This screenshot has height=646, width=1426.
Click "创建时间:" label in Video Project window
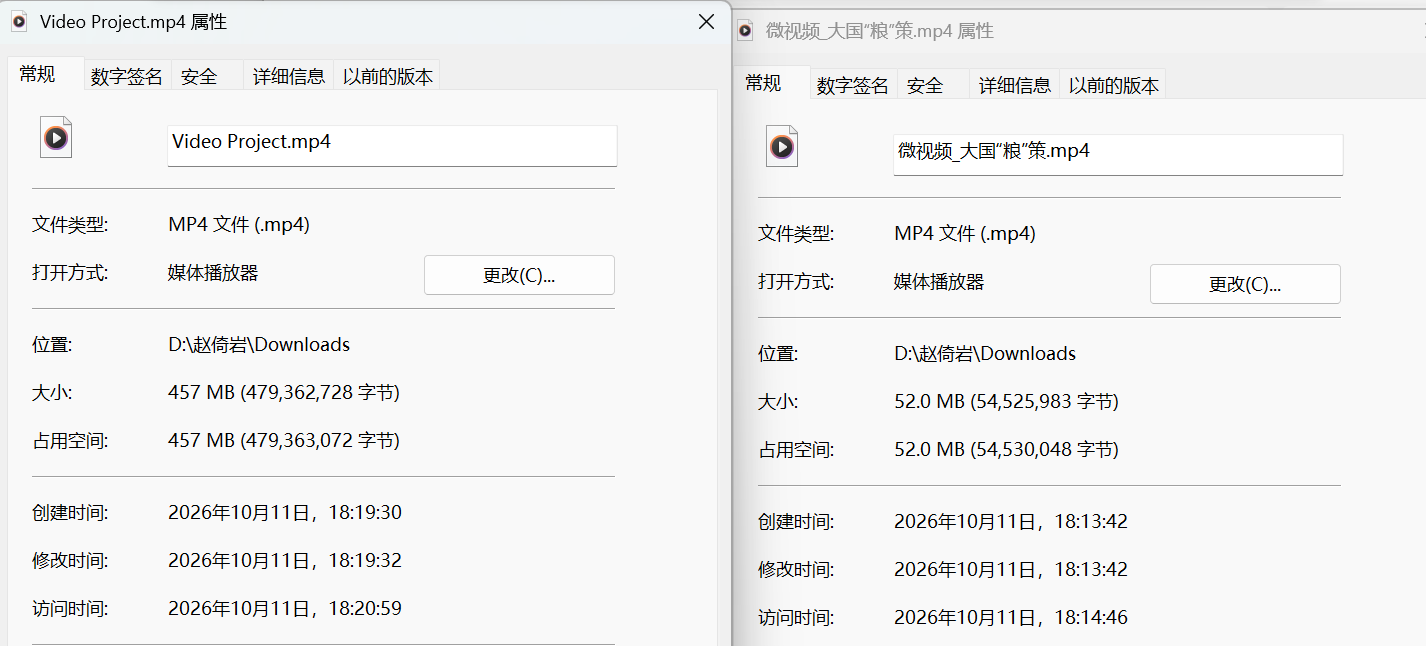(x=70, y=513)
